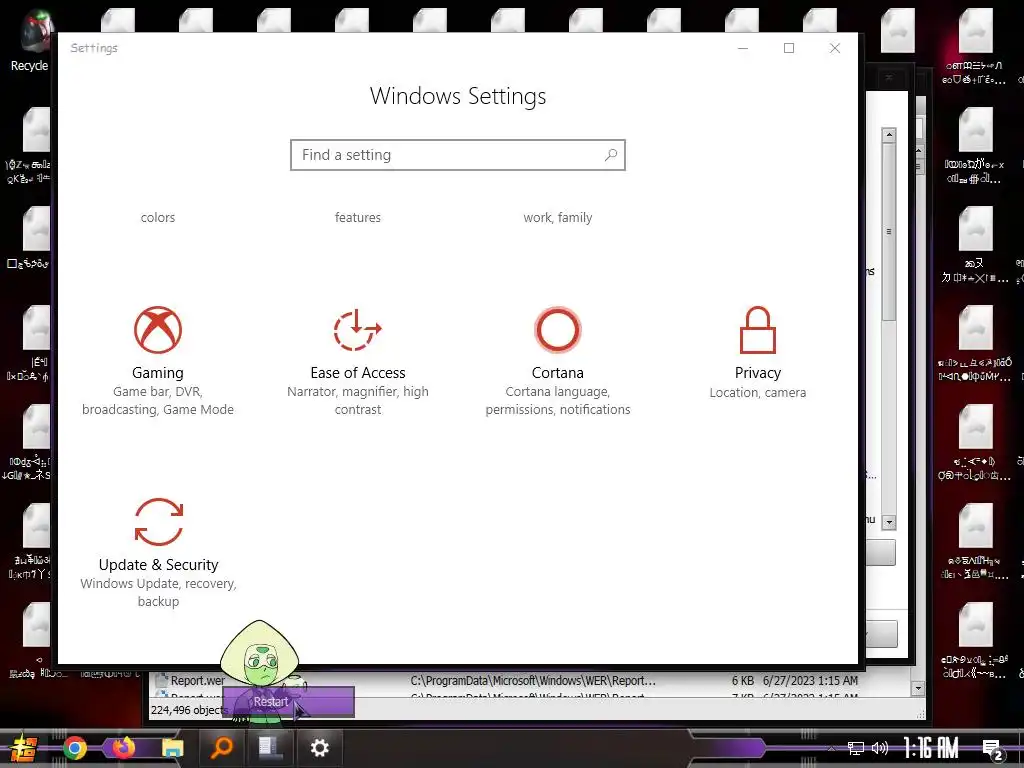Click the 6/27/2023 1:15 AM date cell
Viewport: 1024px width, 768px height.
point(810,680)
